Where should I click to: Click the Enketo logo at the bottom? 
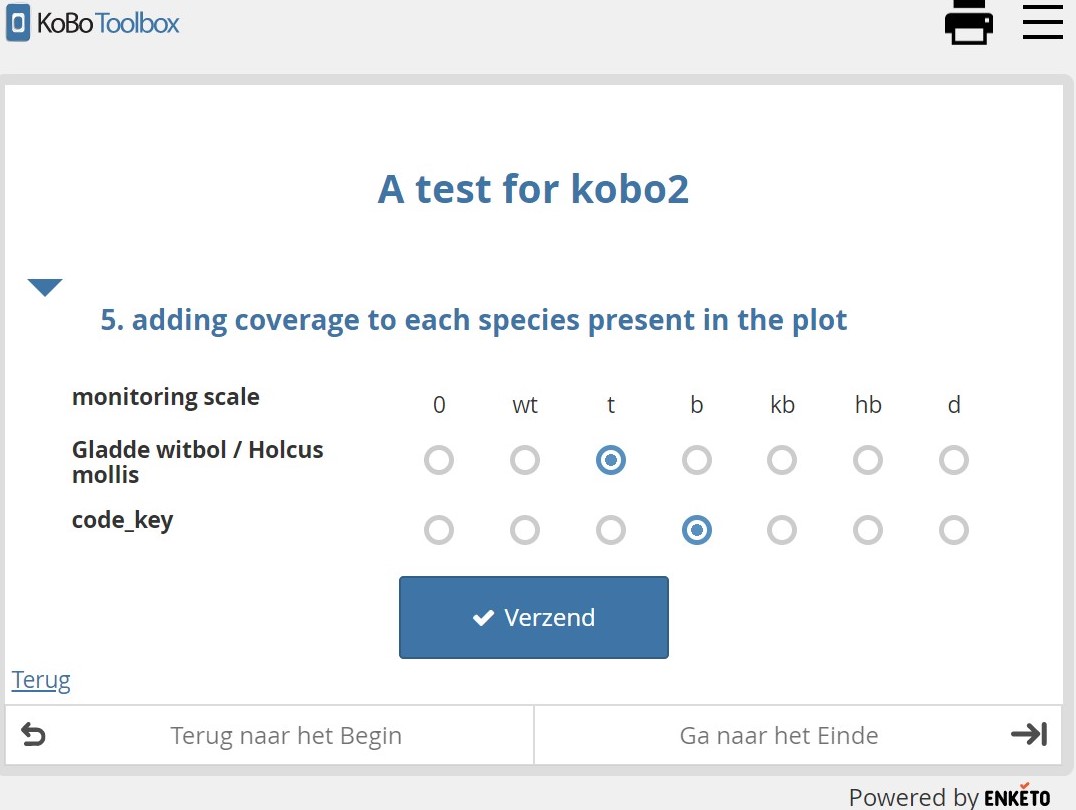click(x=1016, y=797)
